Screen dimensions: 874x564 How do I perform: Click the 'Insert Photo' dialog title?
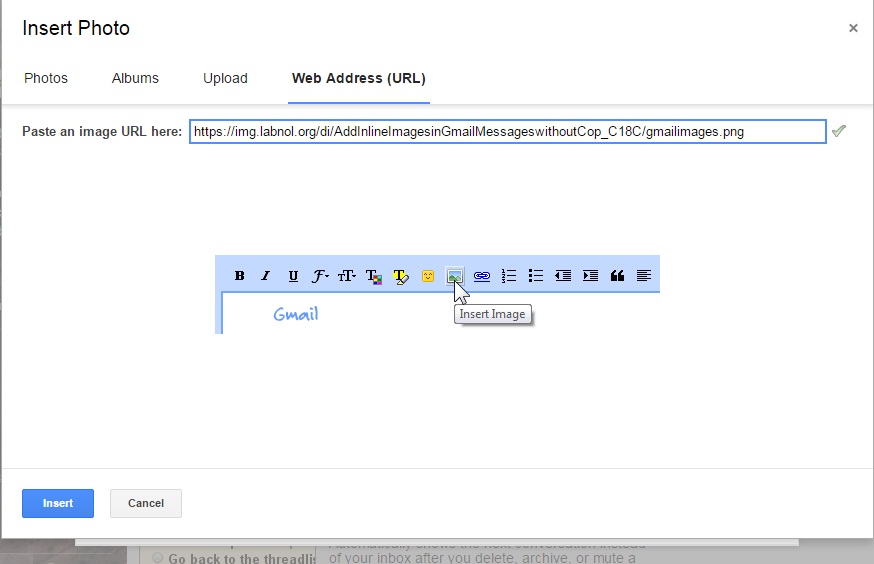pos(76,28)
